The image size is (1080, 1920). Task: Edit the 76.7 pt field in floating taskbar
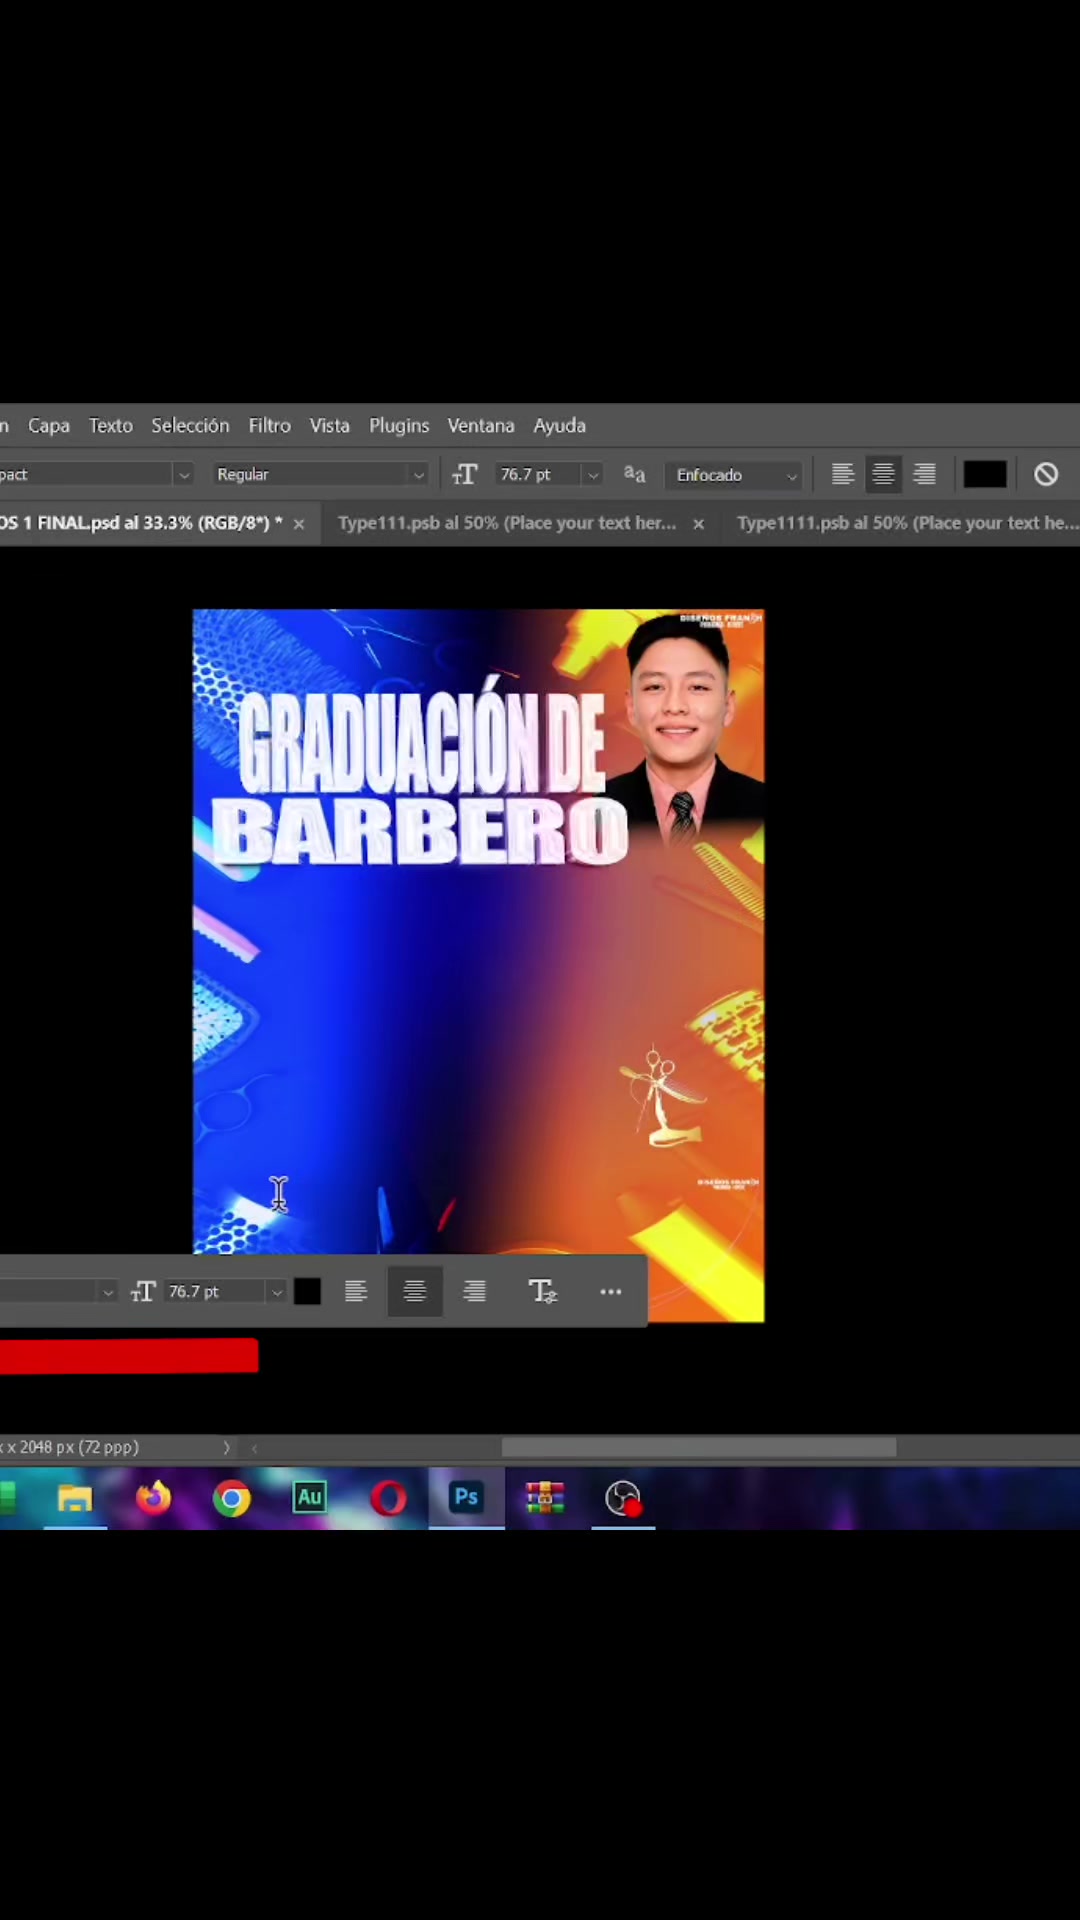[x=214, y=1292]
